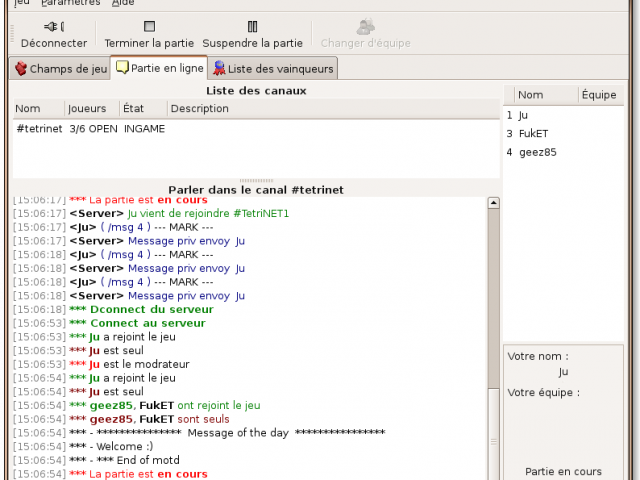
Task: Click the Terminer la partie stop icon
Action: pos(149,27)
